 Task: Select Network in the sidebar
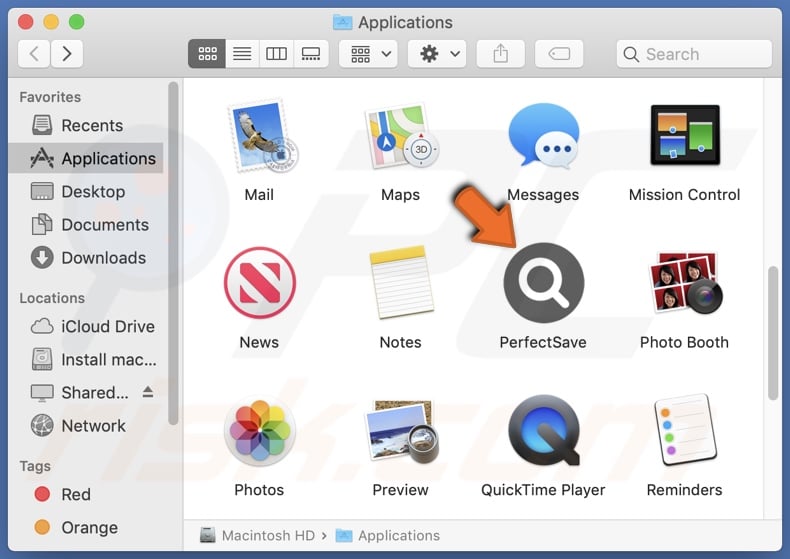87,426
